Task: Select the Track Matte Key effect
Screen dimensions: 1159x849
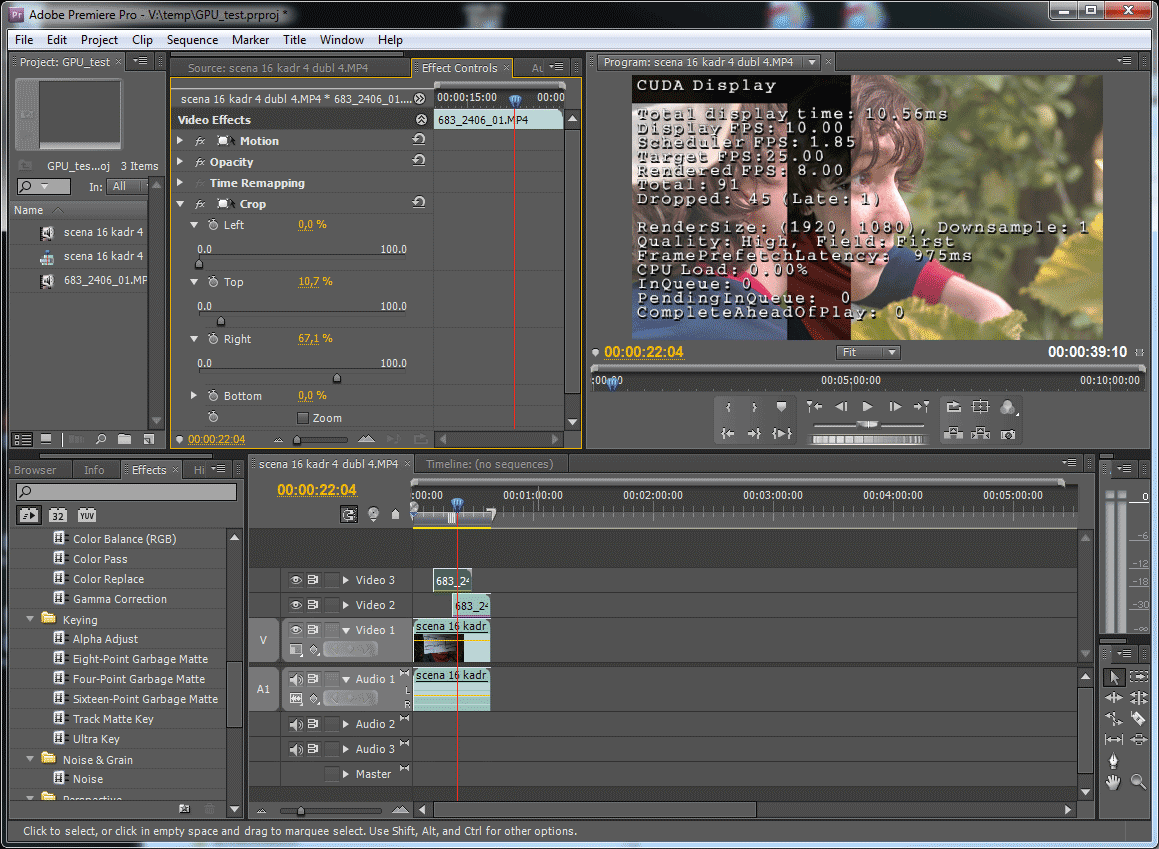Action: click(113, 719)
